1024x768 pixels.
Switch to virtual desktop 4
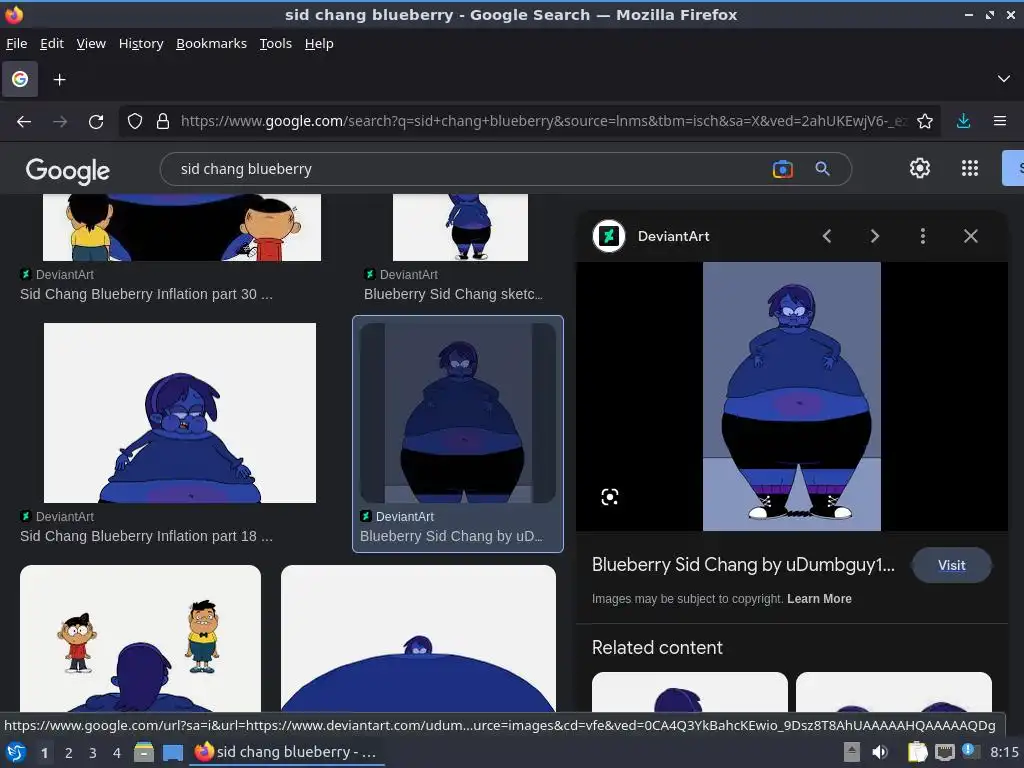pyautogui.click(x=117, y=753)
